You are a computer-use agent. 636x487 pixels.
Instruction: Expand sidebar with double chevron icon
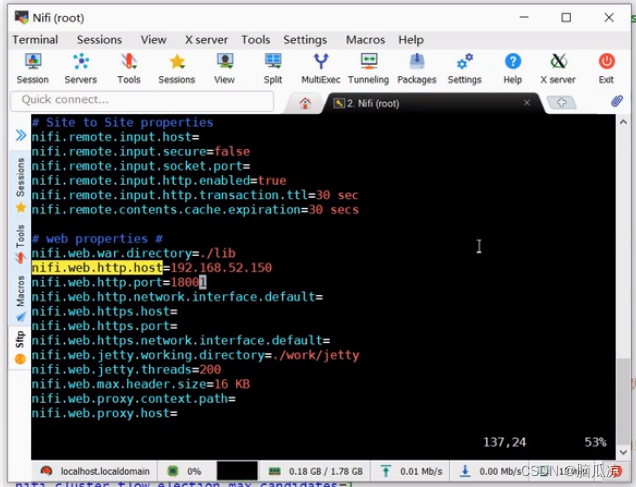[x=21, y=135]
